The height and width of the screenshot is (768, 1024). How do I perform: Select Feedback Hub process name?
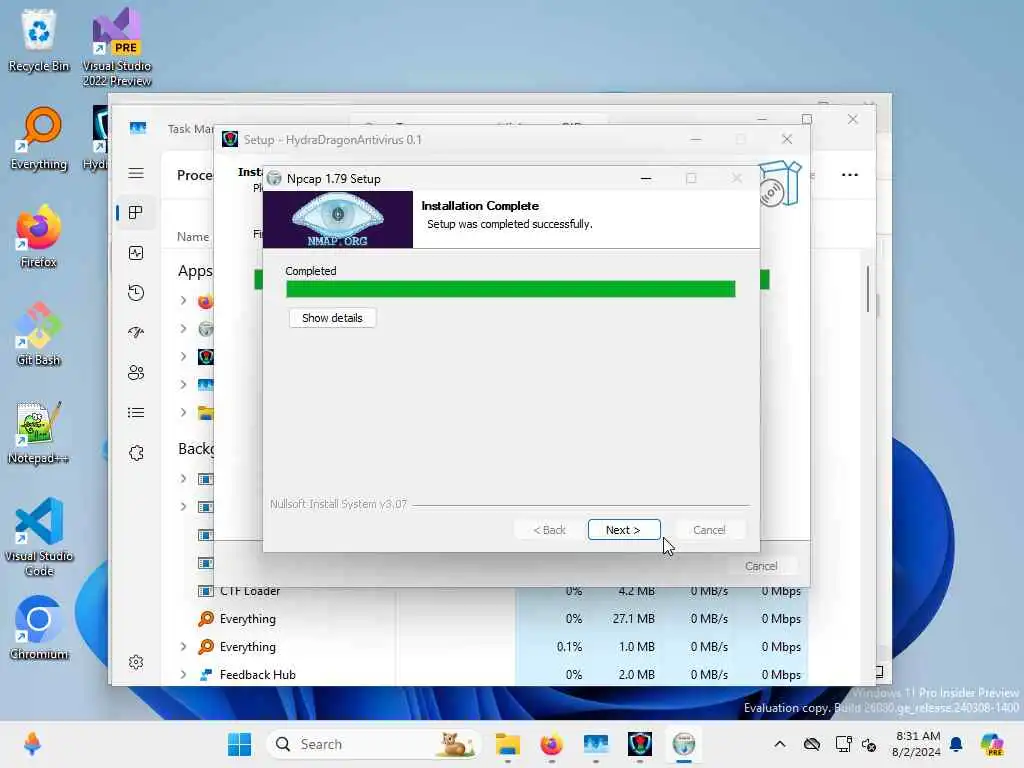[257, 675]
